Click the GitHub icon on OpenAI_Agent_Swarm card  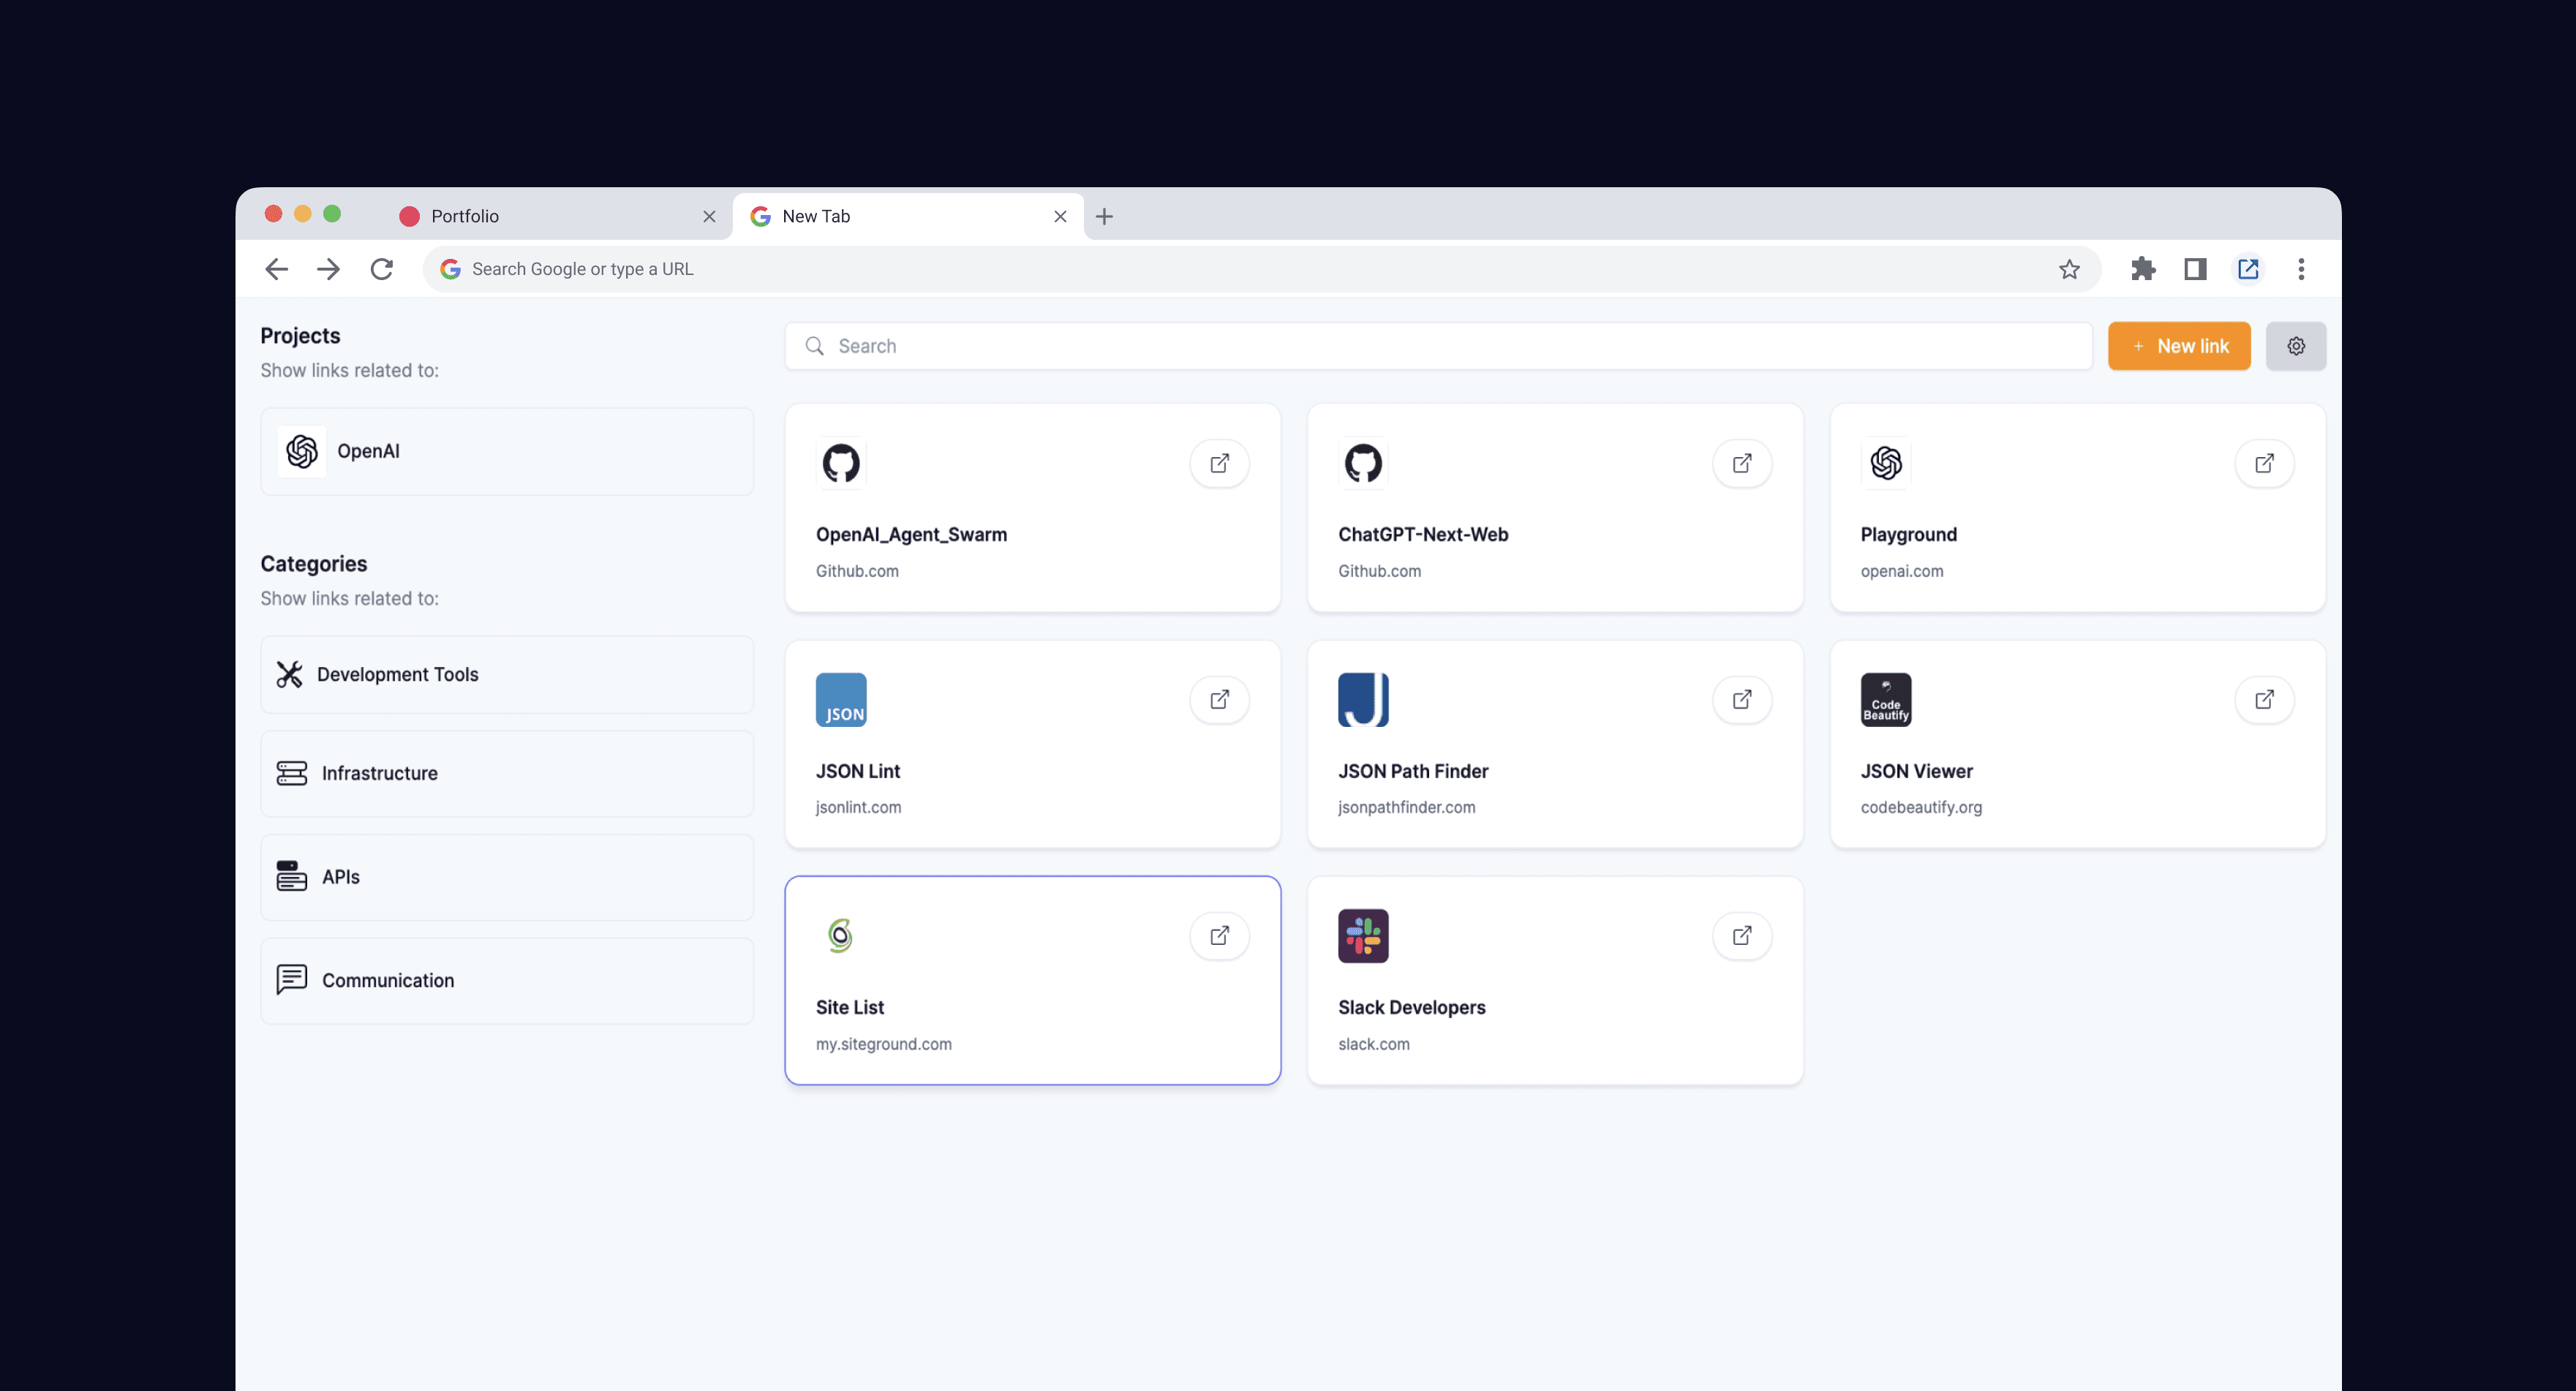coord(841,463)
